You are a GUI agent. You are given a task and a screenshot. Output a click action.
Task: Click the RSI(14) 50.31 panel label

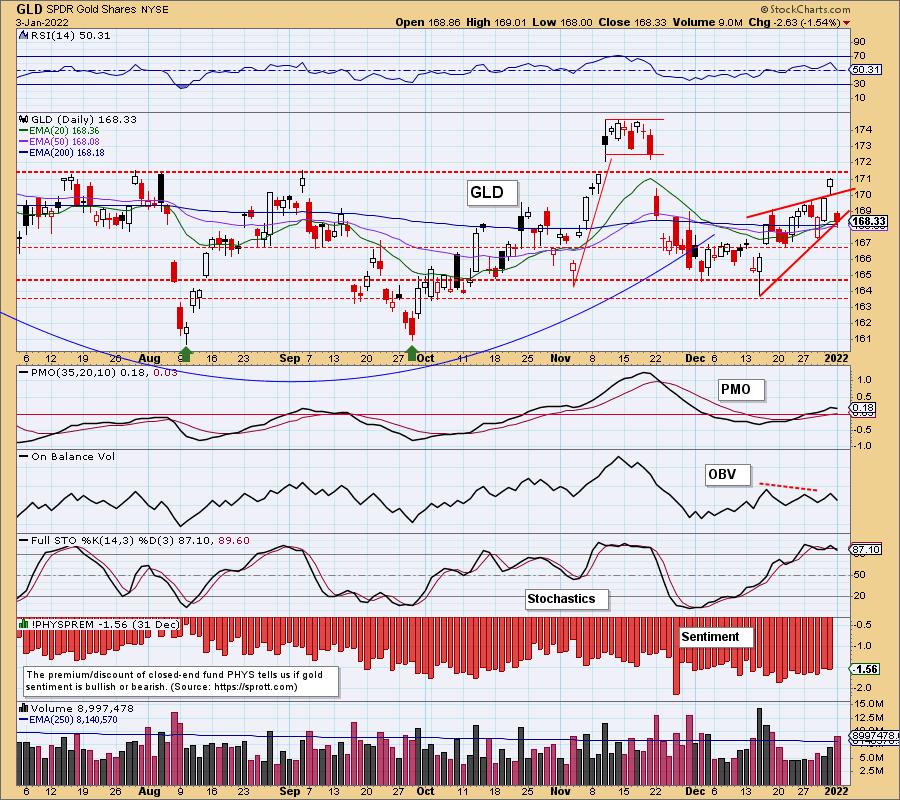tap(69, 35)
